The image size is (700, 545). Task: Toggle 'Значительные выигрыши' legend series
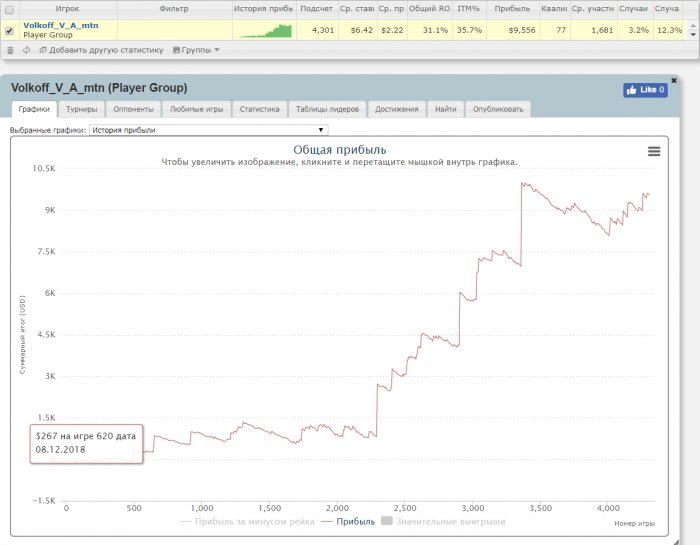click(x=443, y=521)
